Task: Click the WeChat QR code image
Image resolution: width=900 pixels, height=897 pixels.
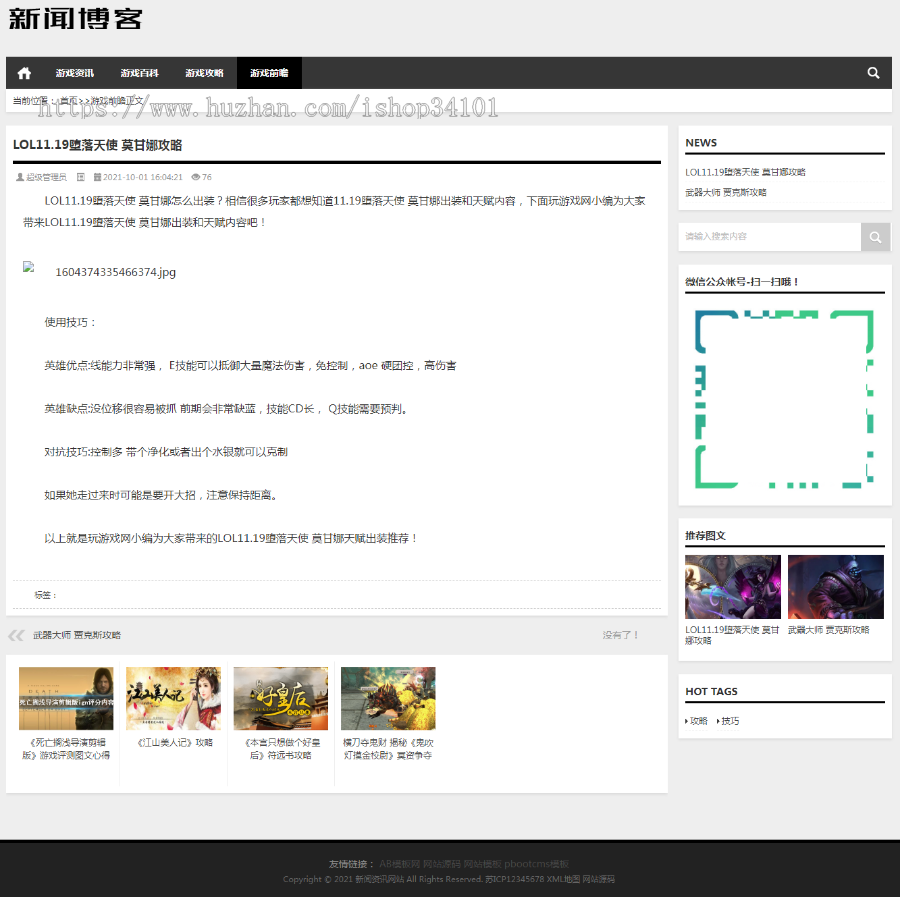Action: tap(785, 399)
